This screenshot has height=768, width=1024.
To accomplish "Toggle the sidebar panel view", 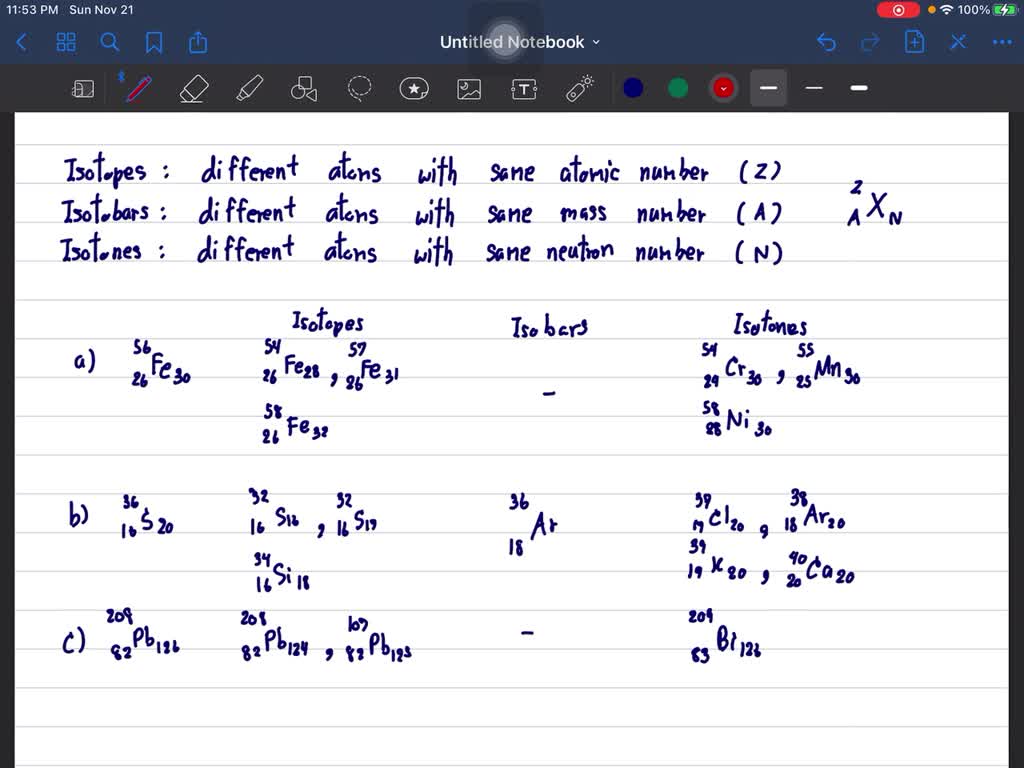I will pos(83,88).
